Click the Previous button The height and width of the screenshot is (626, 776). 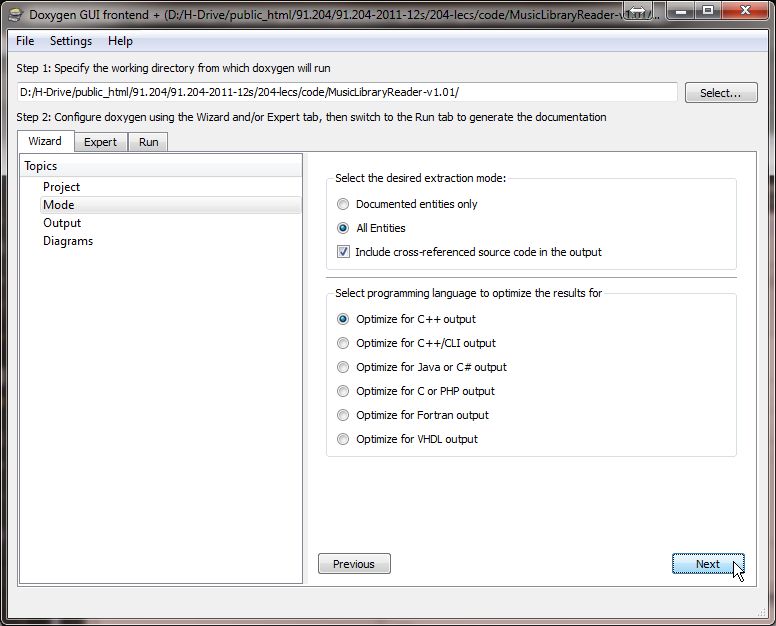[354, 564]
